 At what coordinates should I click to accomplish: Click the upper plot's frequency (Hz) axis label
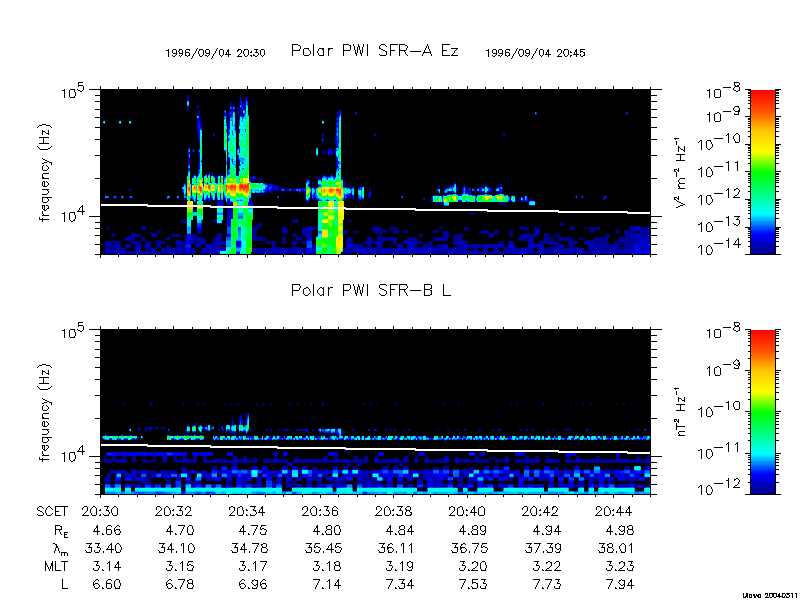pyautogui.click(x=45, y=172)
